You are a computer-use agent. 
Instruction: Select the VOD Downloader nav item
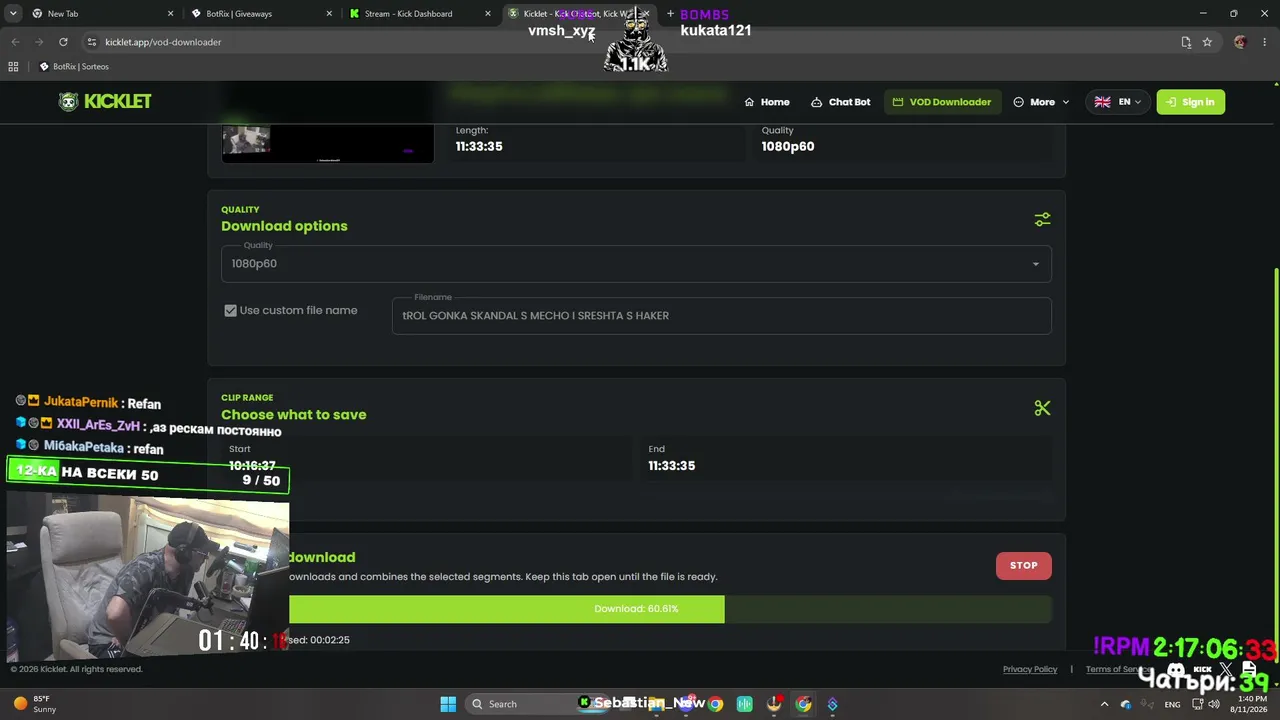pyautogui.click(x=942, y=102)
